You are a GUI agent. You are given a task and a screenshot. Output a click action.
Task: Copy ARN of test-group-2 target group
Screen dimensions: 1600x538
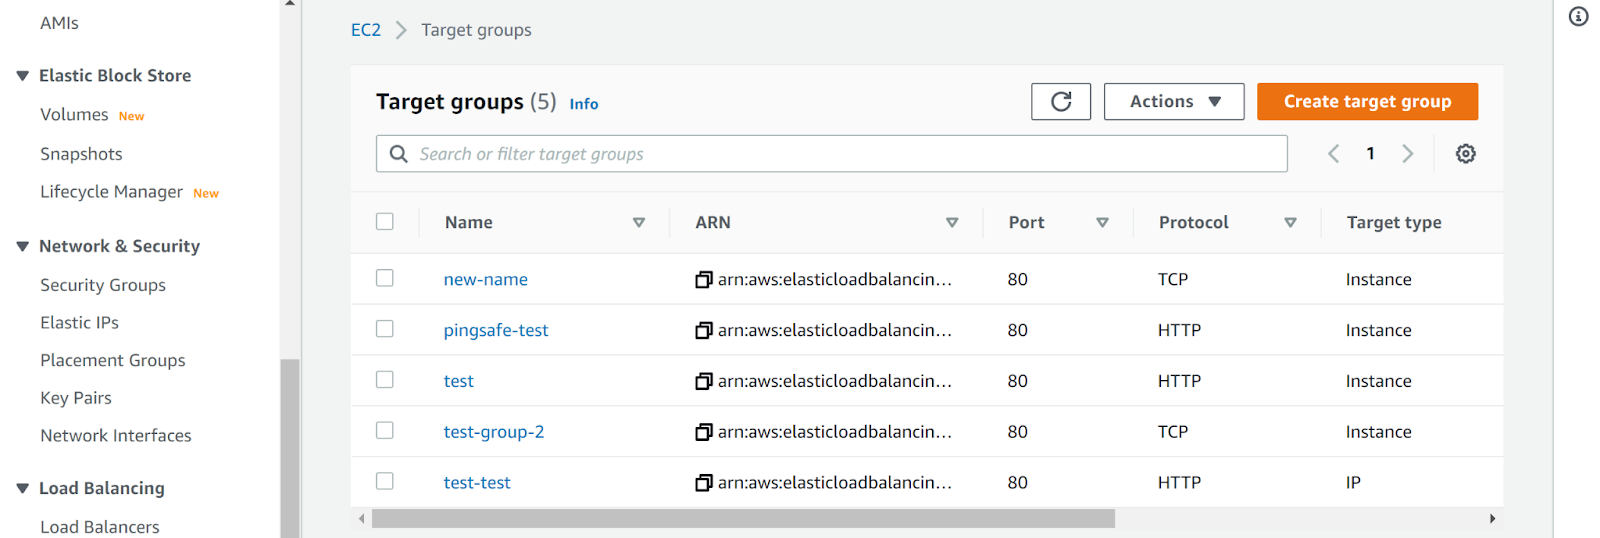704,432
